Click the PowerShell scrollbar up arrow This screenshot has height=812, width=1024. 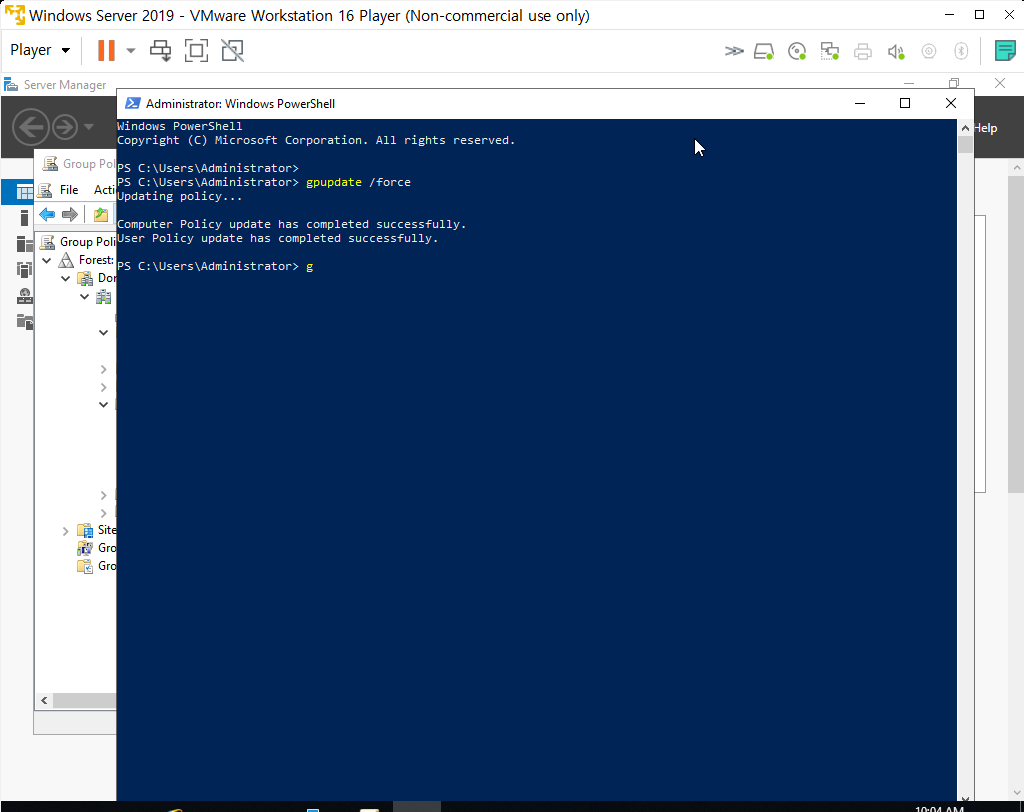(965, 128)
